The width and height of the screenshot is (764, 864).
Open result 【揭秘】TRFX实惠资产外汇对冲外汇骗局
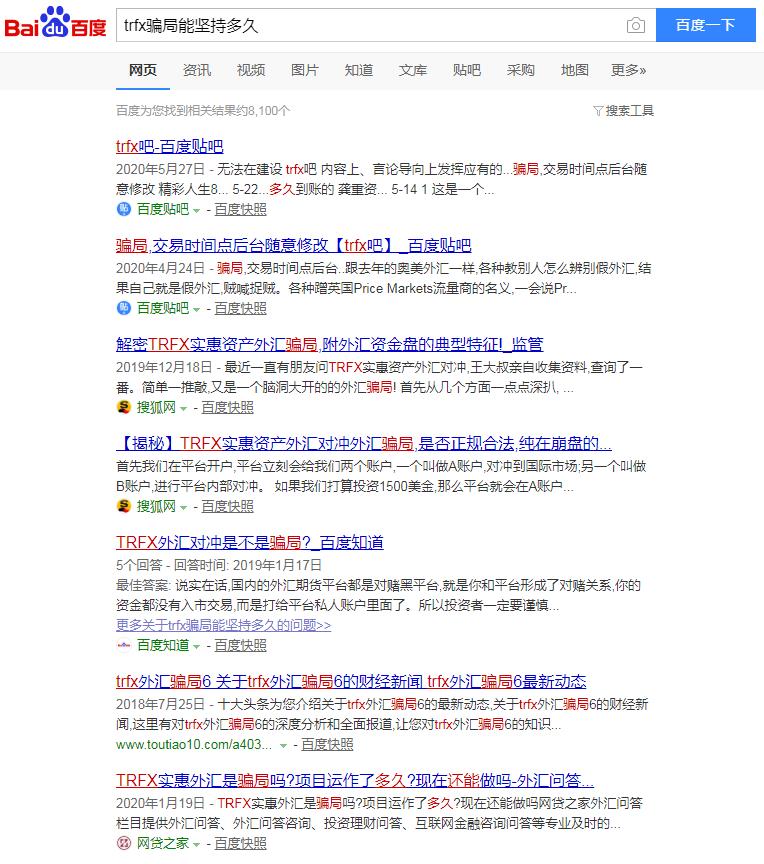(x=364, y=444)
